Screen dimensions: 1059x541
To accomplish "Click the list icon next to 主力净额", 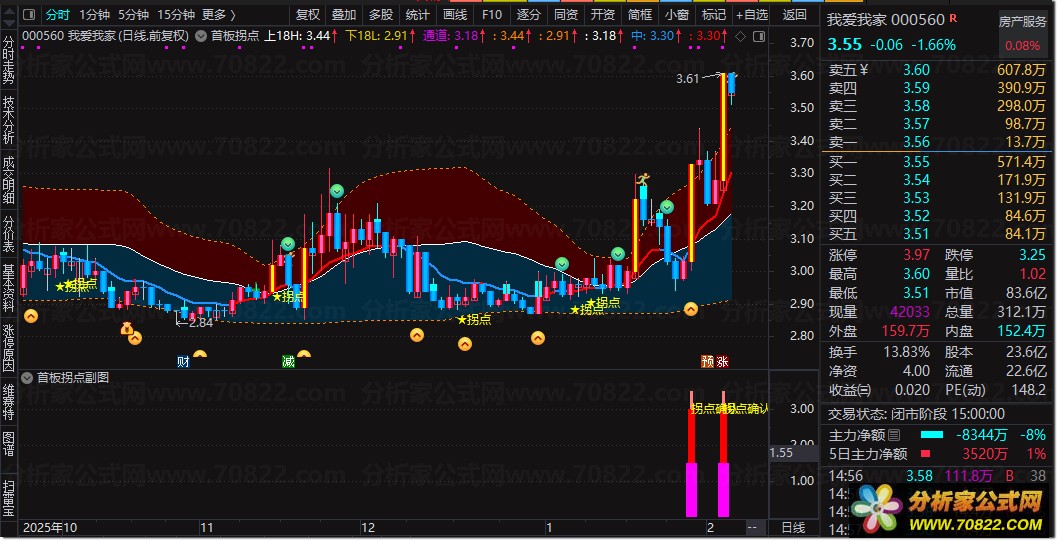I will tap(894, 435).
